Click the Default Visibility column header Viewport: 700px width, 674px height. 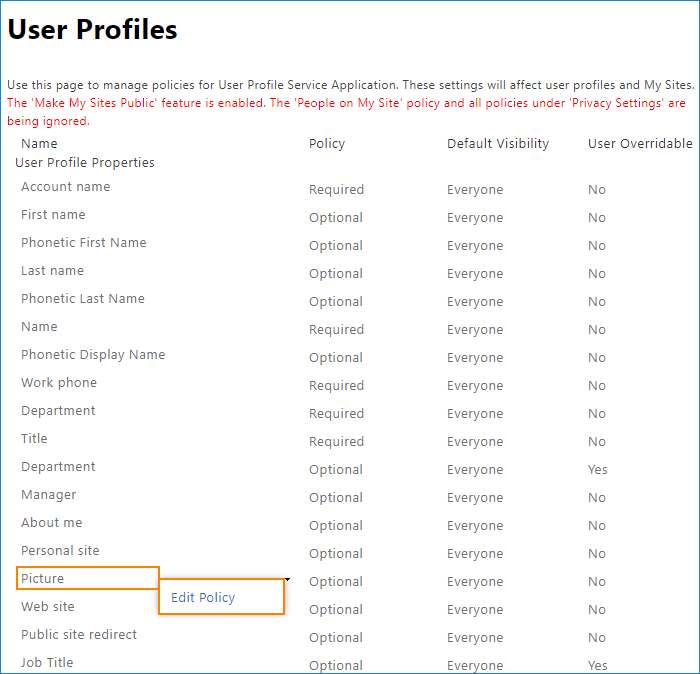click(498, 143)
